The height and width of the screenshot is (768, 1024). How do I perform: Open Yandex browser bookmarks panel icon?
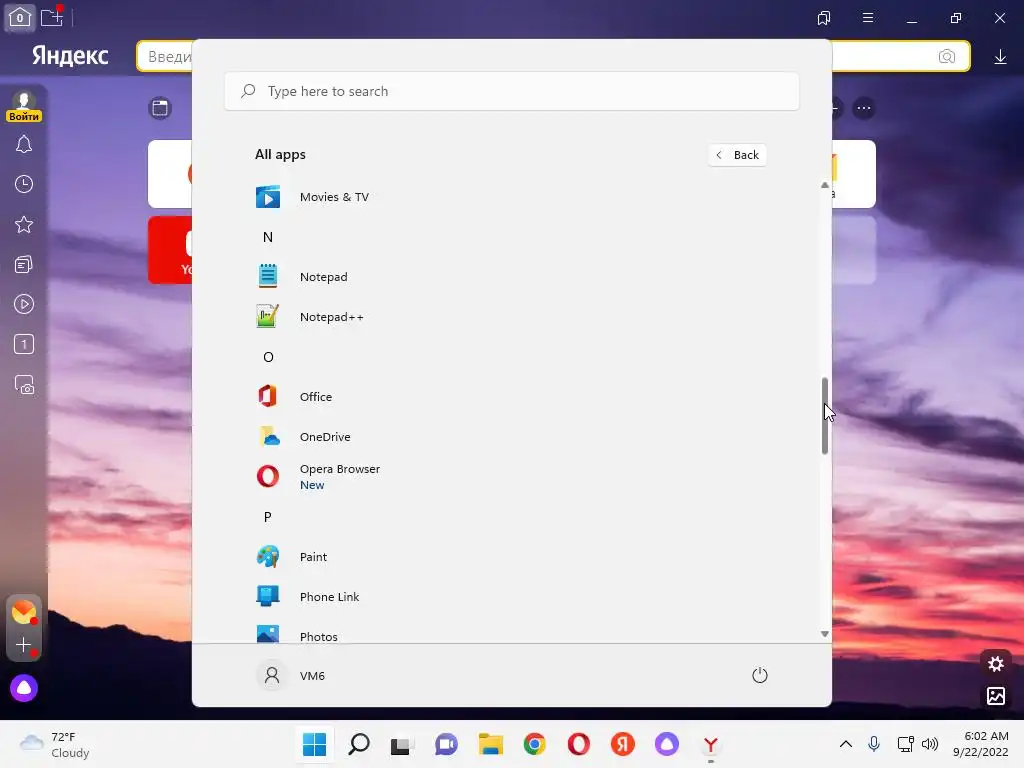824,18
